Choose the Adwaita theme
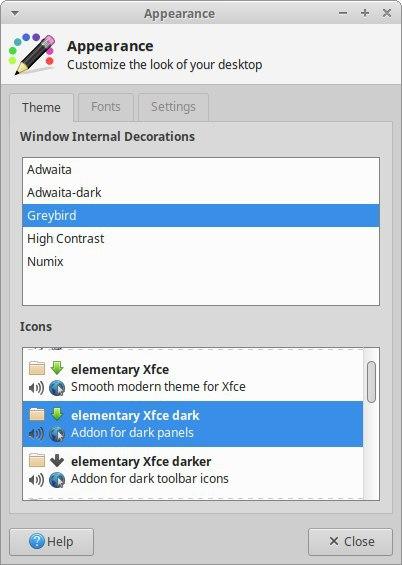 point(201,169)
